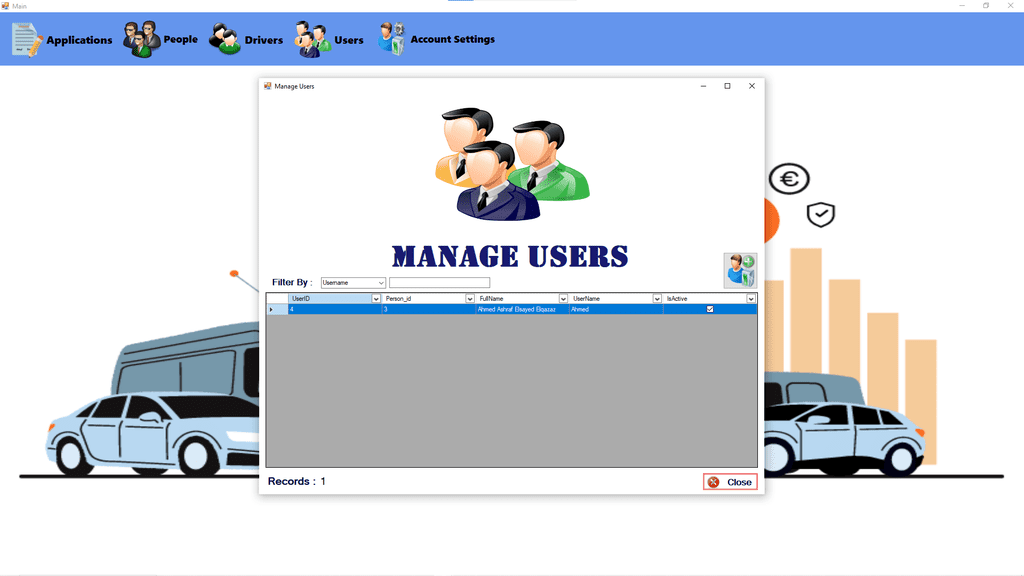Click into the filter text input field
The image size is (1024, 576).
[439, 283]
